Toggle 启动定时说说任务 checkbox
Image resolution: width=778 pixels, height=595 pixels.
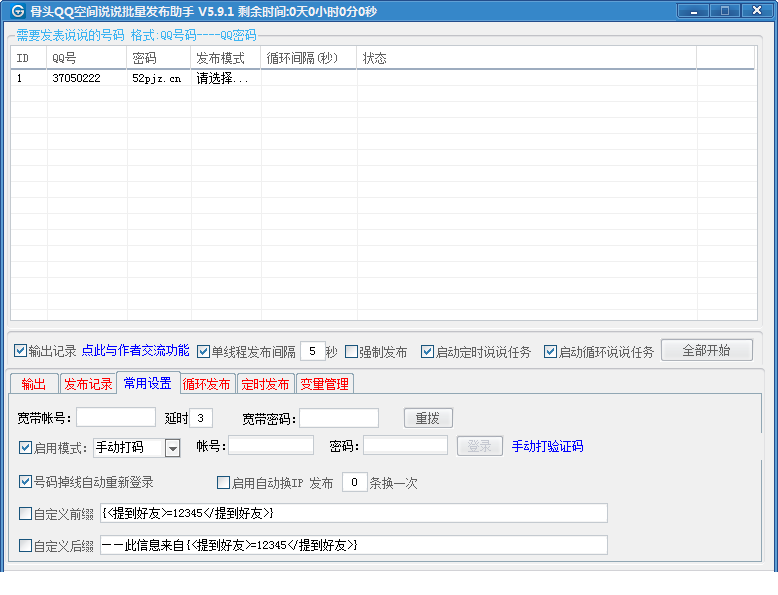(x=427, y=351)
